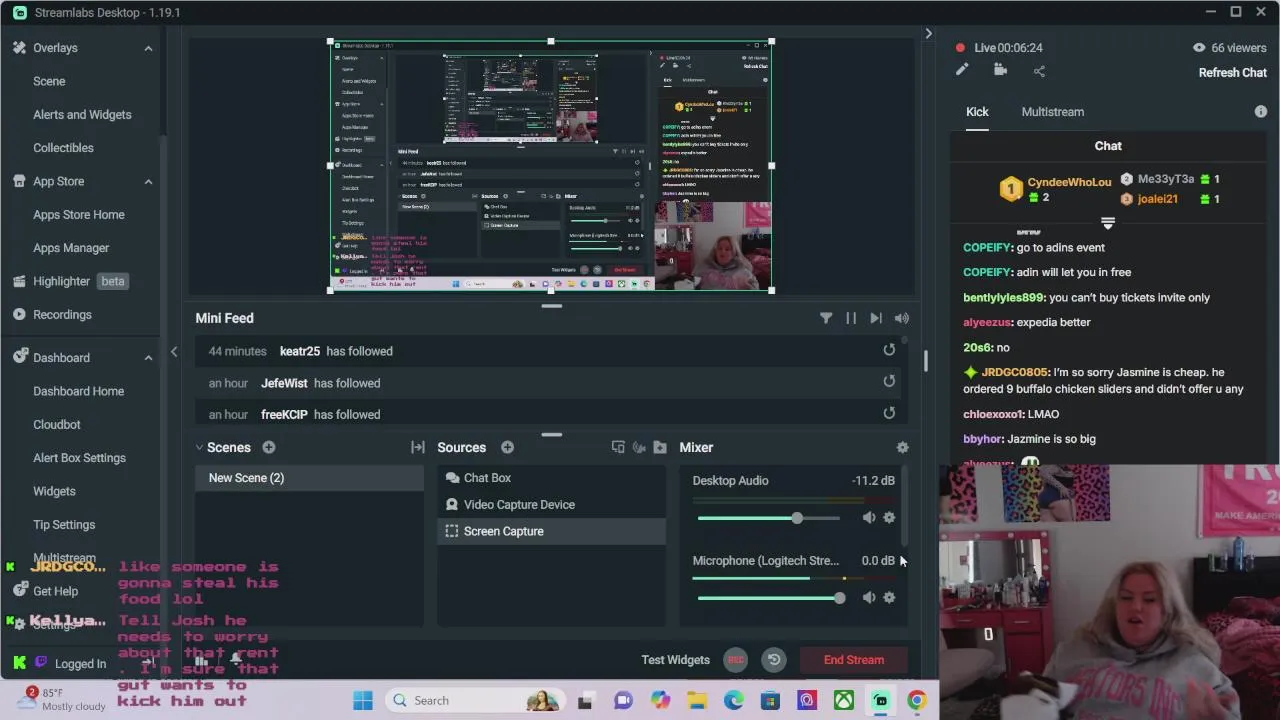Open Widgets in Dashboard section
The image size is (1280, 720).
[x=54, y=491]
